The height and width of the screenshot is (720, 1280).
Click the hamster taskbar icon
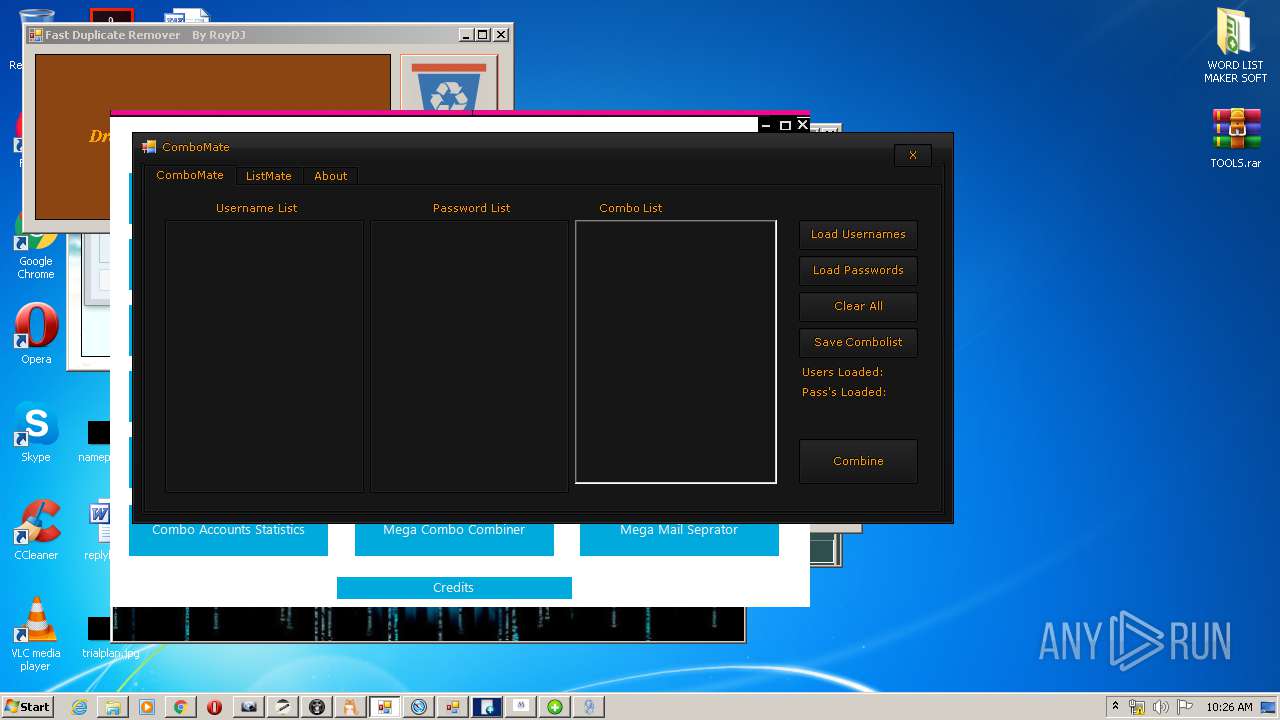(x=351, y=707)
